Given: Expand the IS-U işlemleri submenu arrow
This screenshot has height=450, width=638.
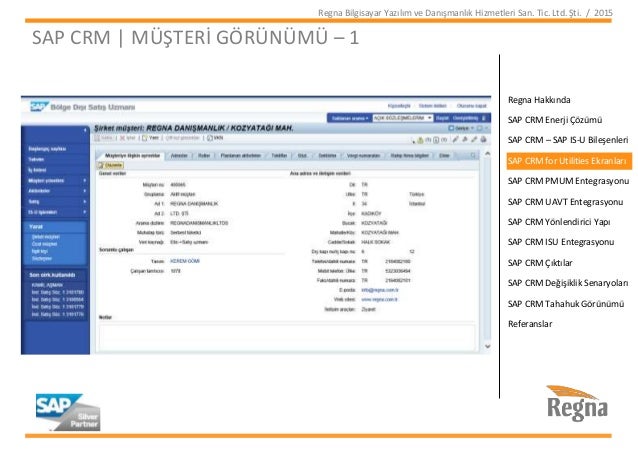Looking at the screenshot, I should 85,212.
